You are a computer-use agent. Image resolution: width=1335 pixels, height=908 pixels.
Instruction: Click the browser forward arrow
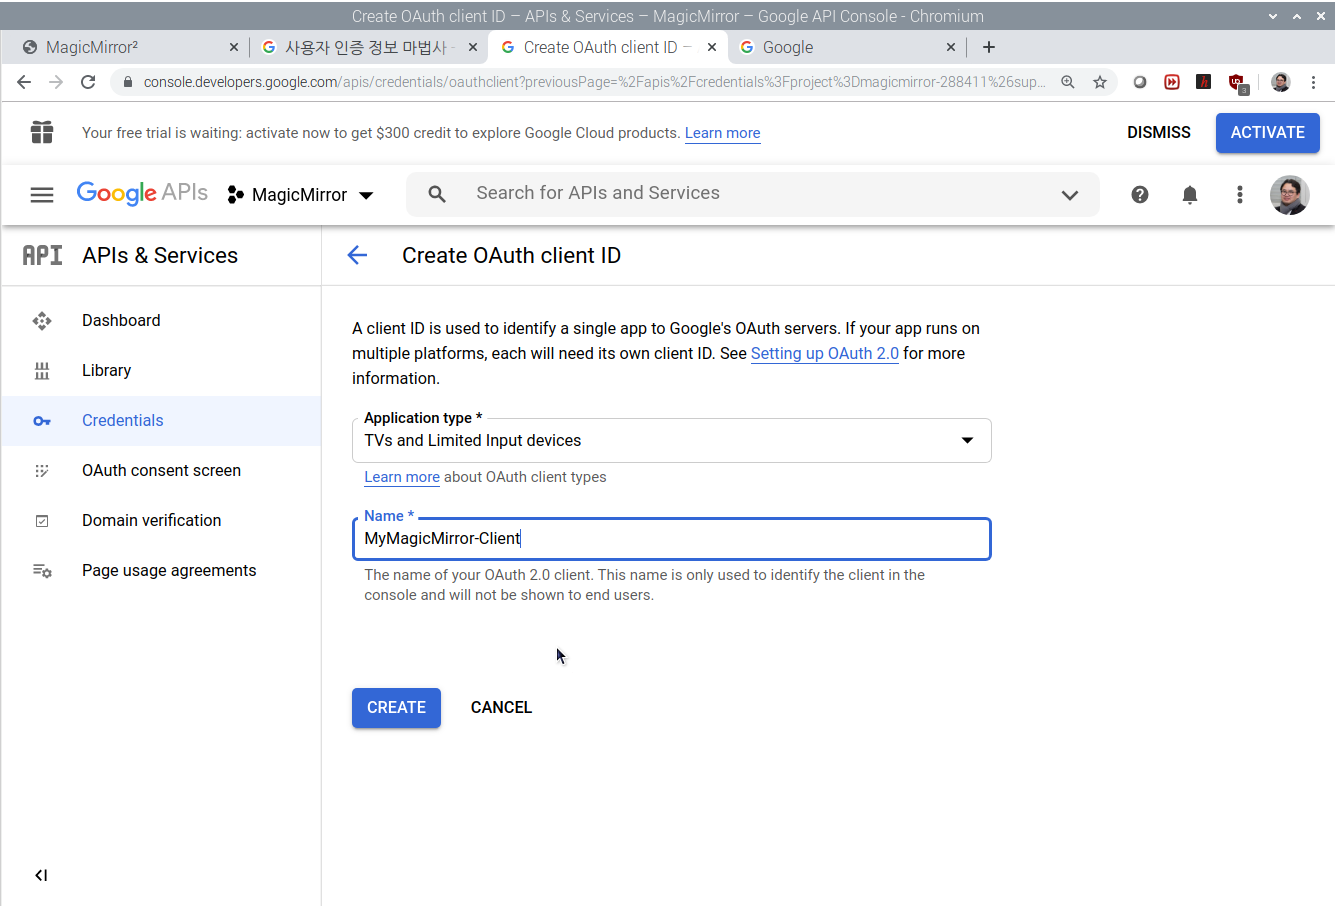point(56,82)
